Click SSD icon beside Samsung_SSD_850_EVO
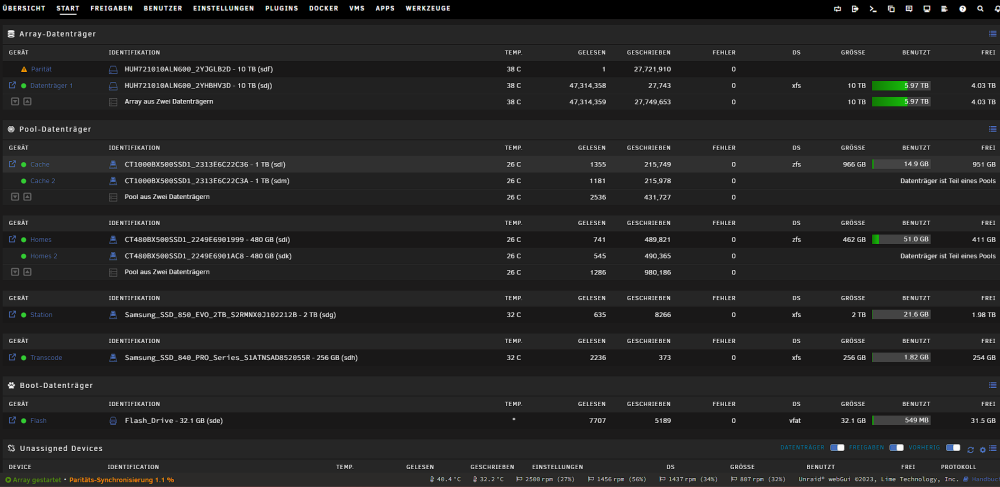Viewport: 1000px width, 487px height. click(x=113, y=315)
